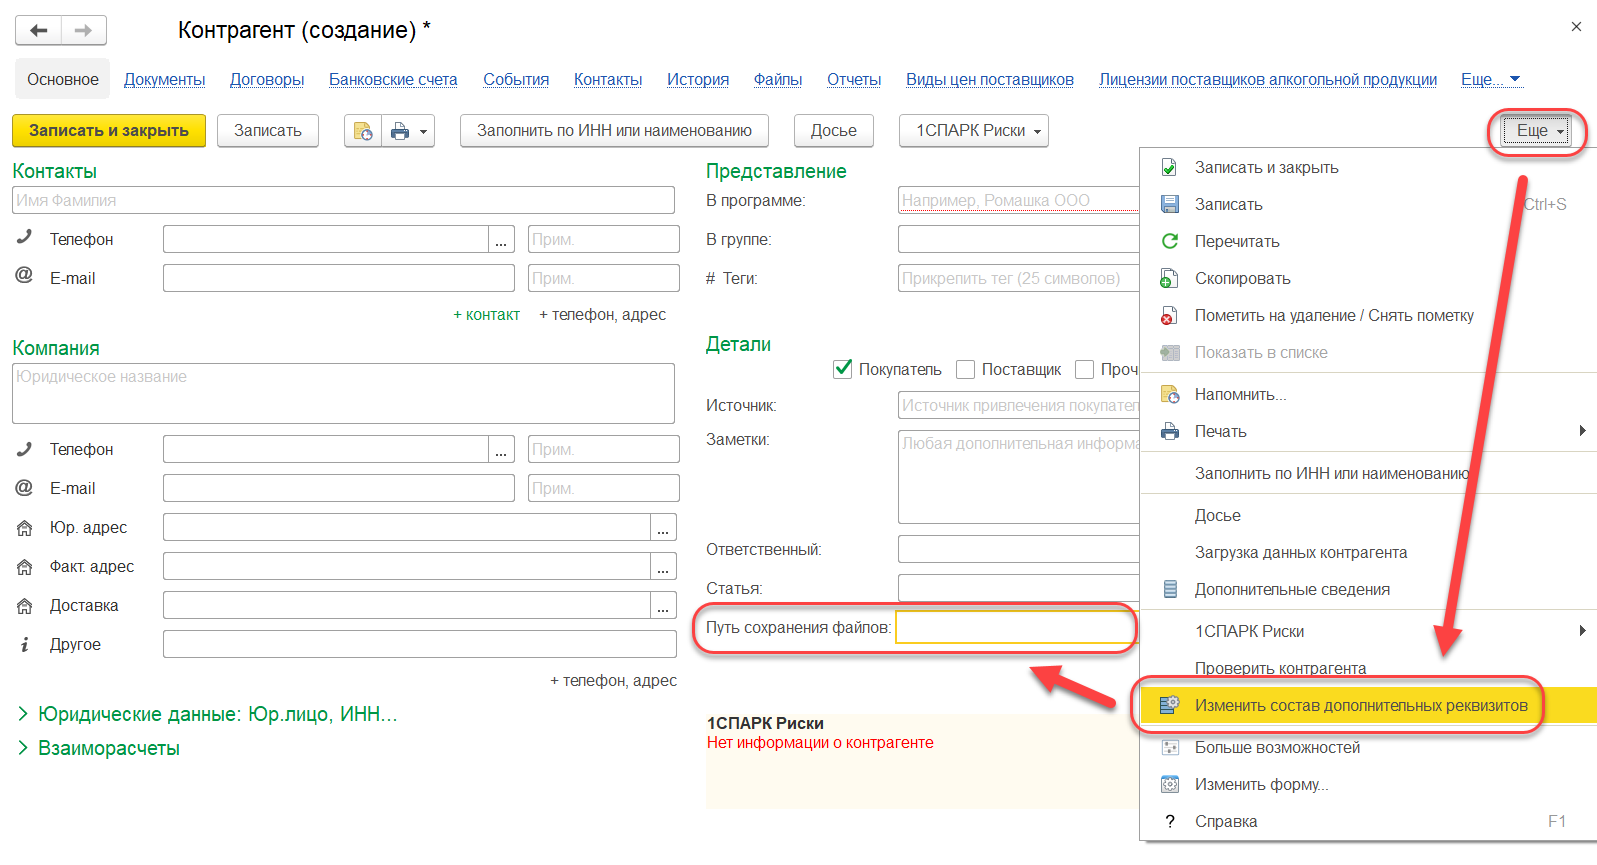Open the Виды цен поставщиков link
Image resolution: width=1597 pixels, height=865 pixels.
click(990, 79)
